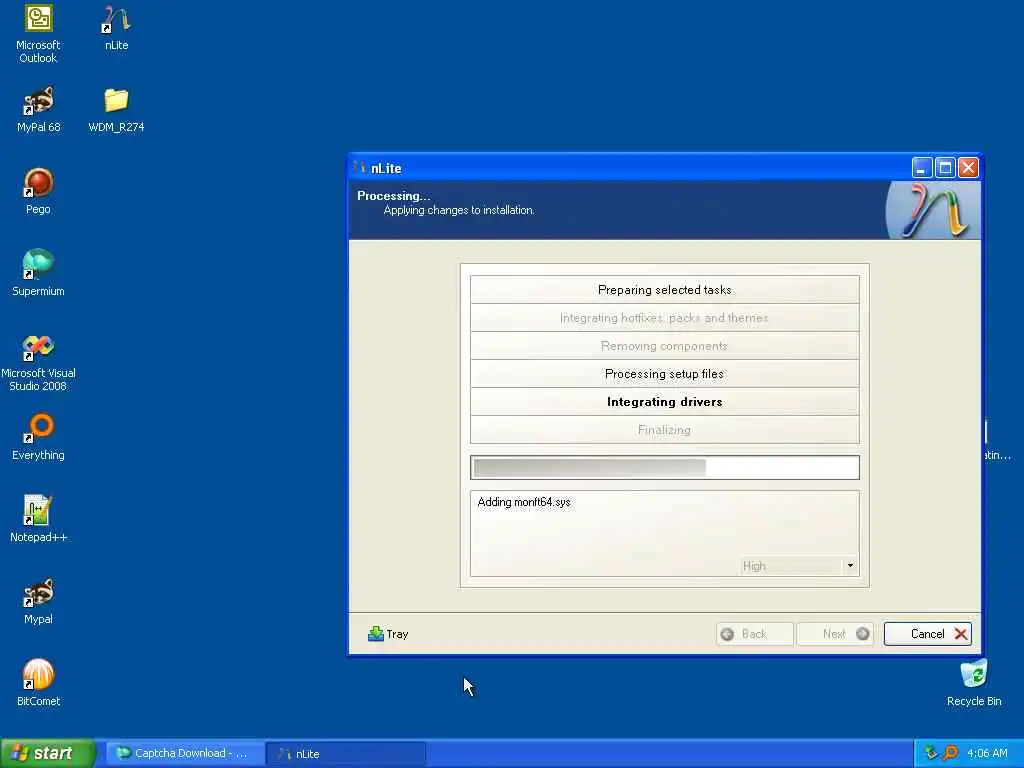Click the Integrating drivers step

(665, 402)
